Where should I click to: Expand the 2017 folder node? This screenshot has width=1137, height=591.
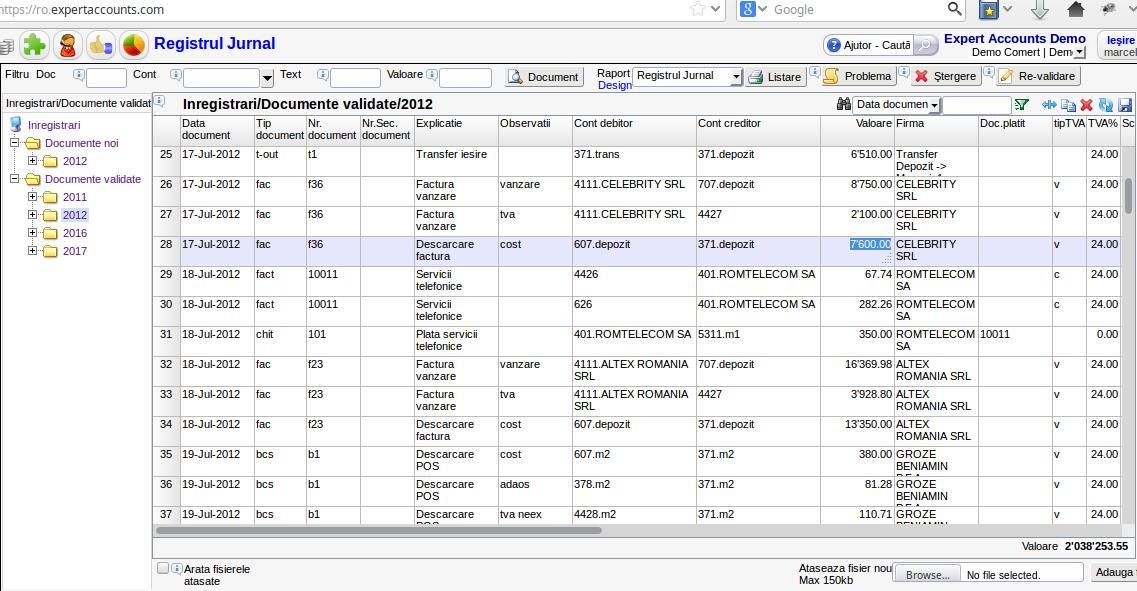click(x=33, y=251)
